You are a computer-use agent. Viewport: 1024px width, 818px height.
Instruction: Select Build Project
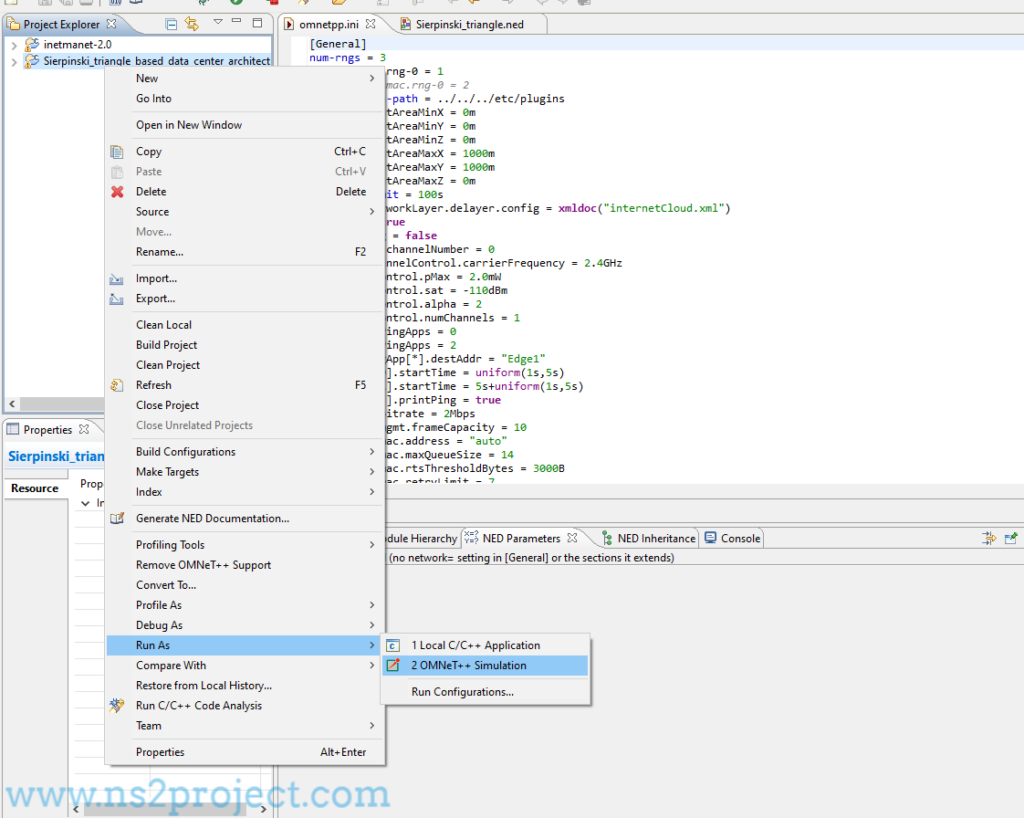[x=245, y=345]
